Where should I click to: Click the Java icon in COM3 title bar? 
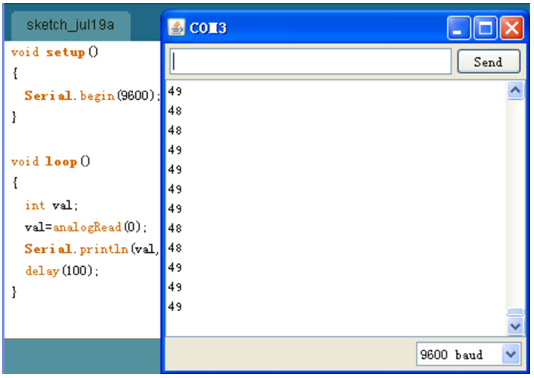[176, 28]
